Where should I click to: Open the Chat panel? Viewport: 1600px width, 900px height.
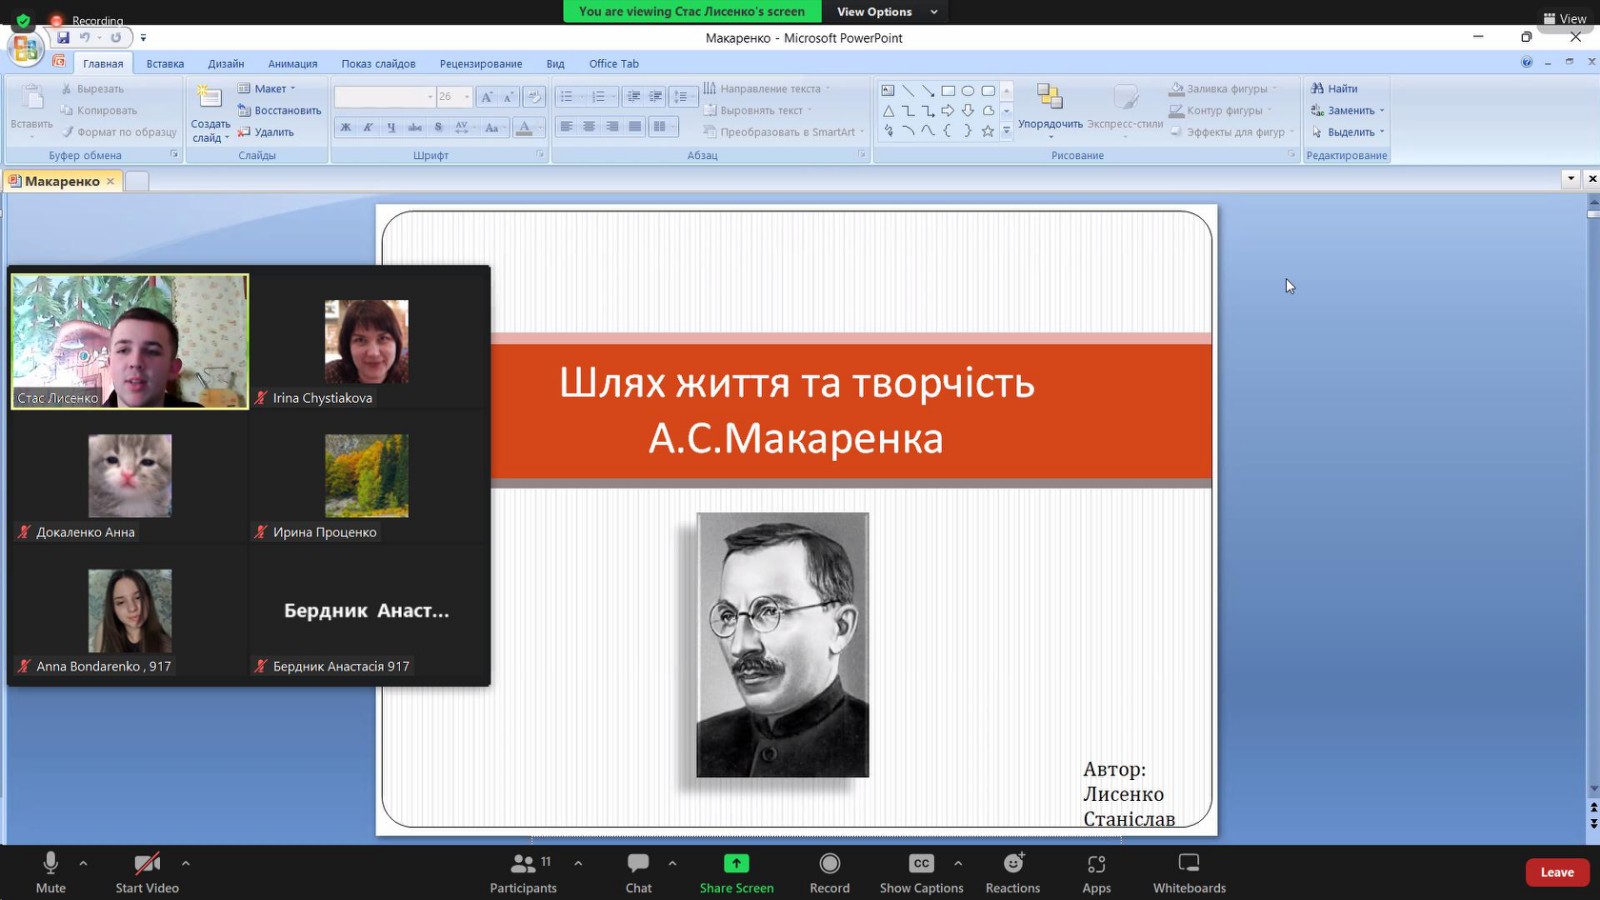638,872
